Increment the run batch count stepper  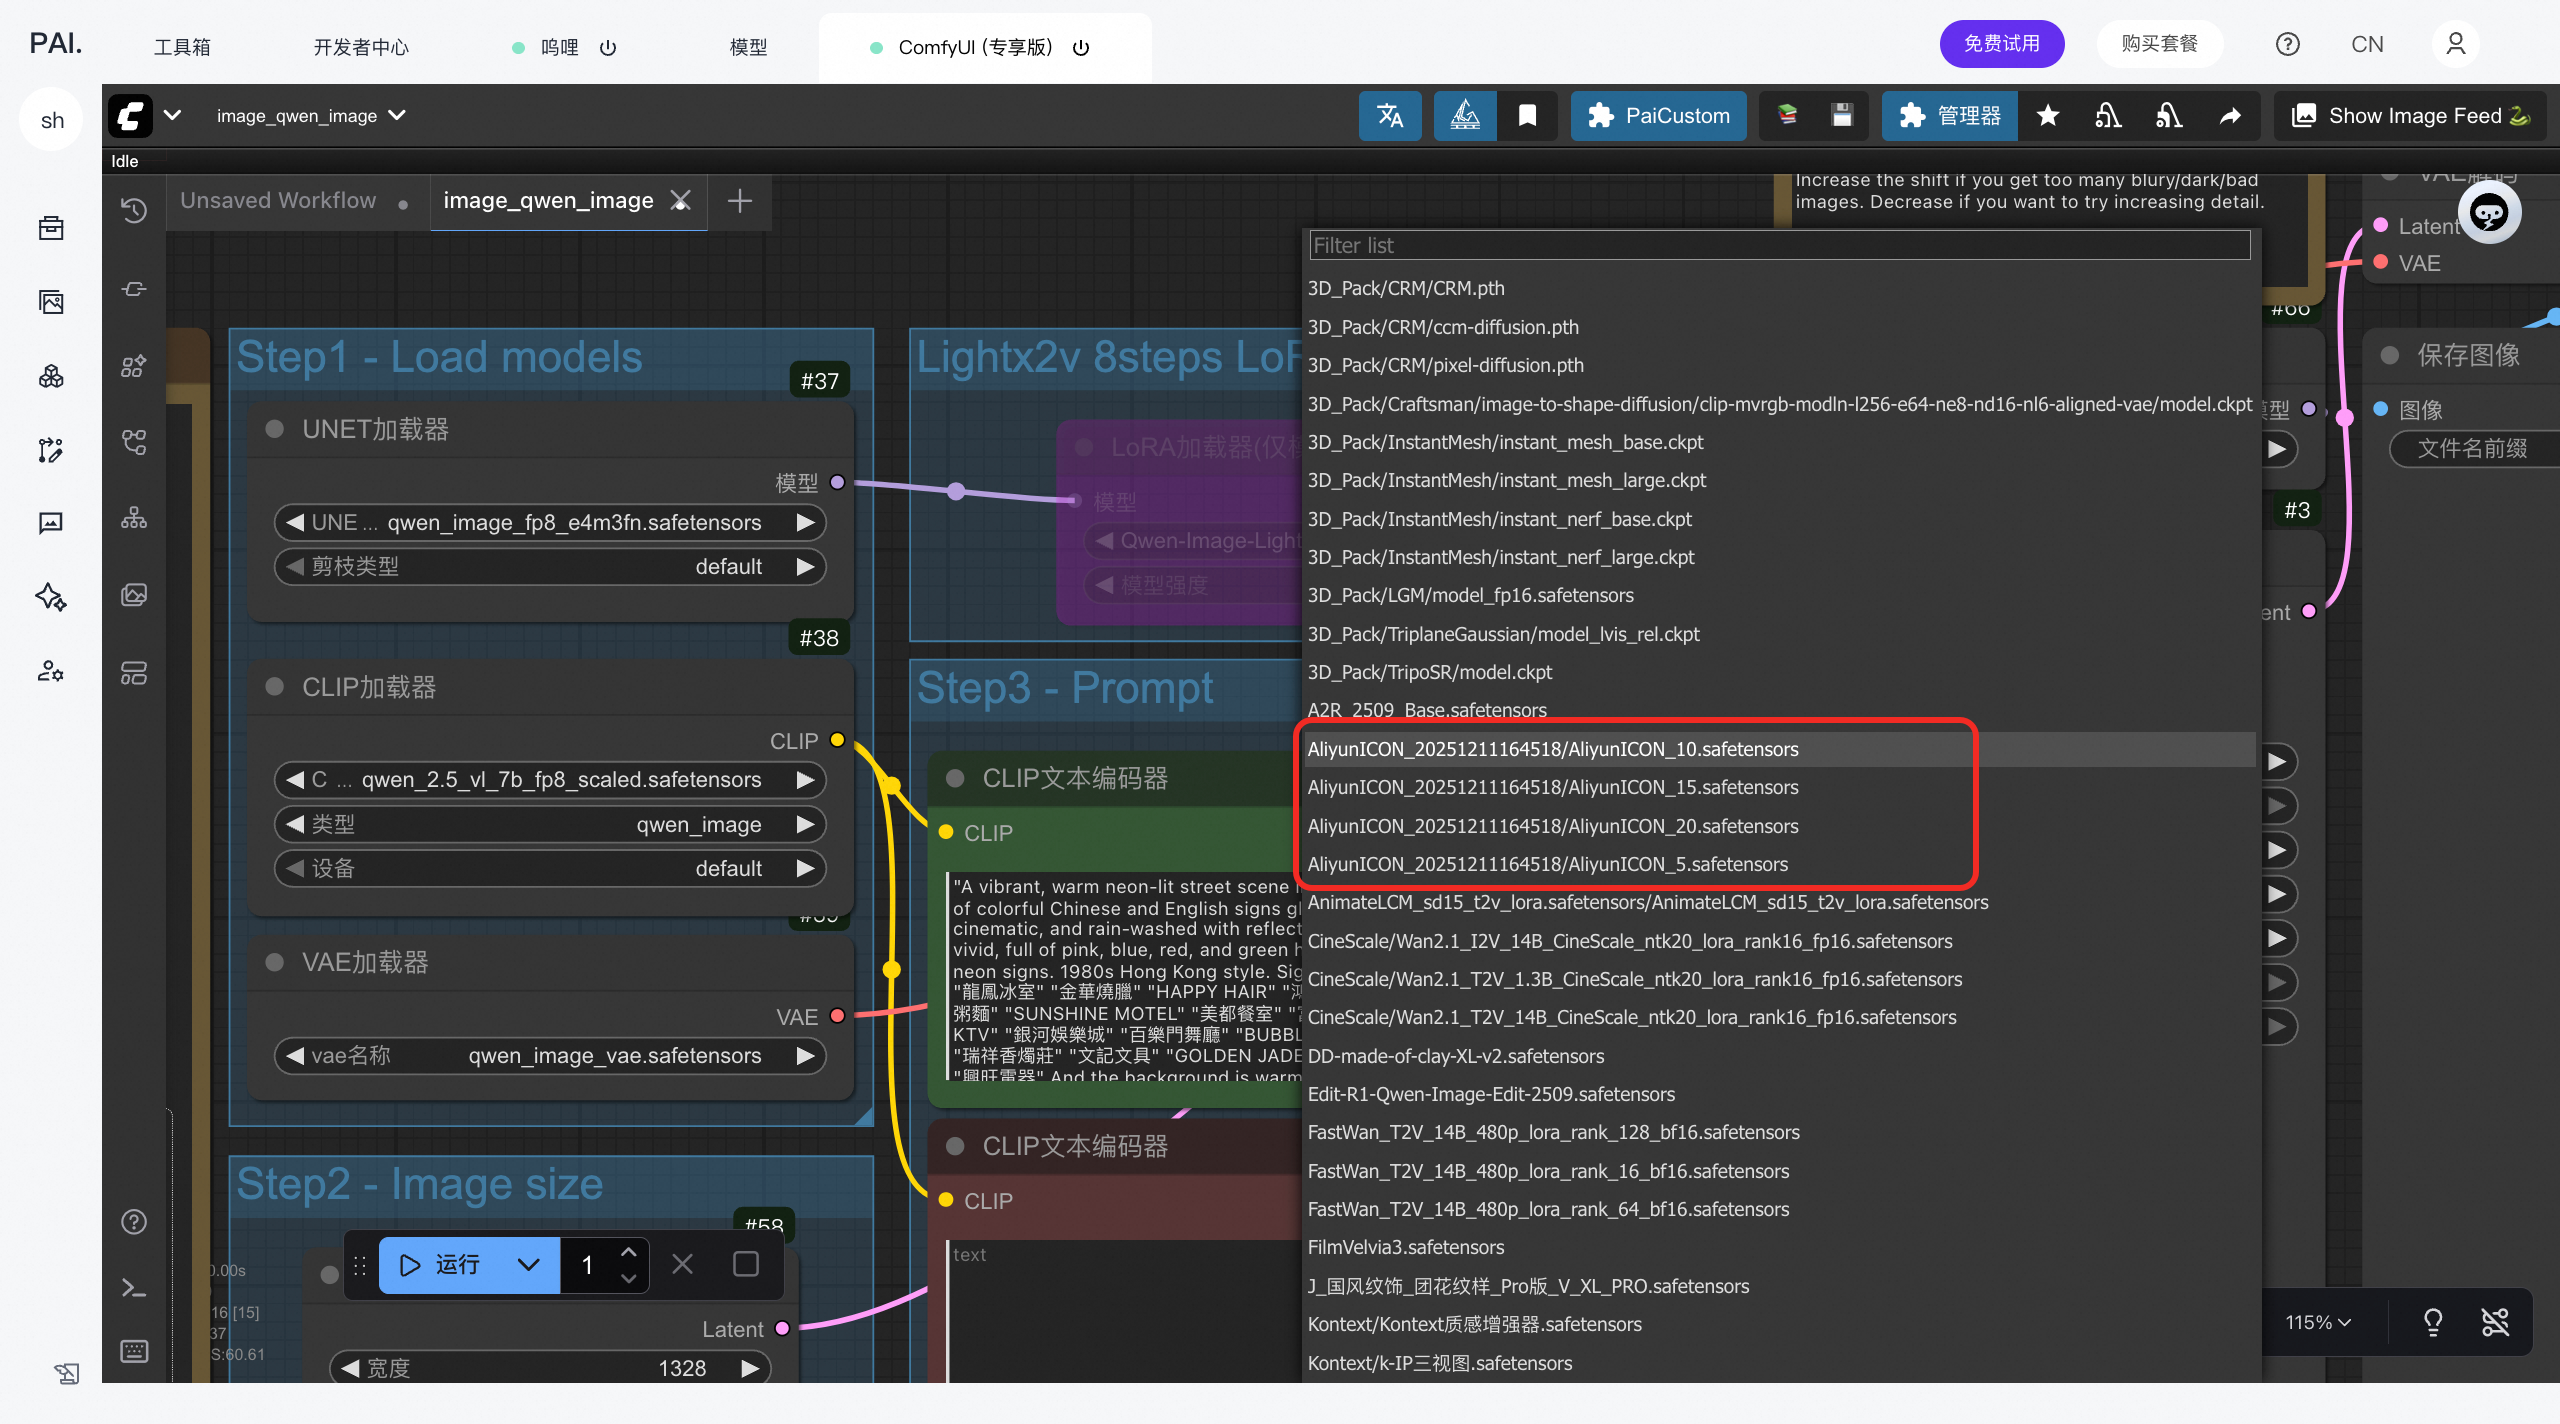click(x=628, y=1252)
